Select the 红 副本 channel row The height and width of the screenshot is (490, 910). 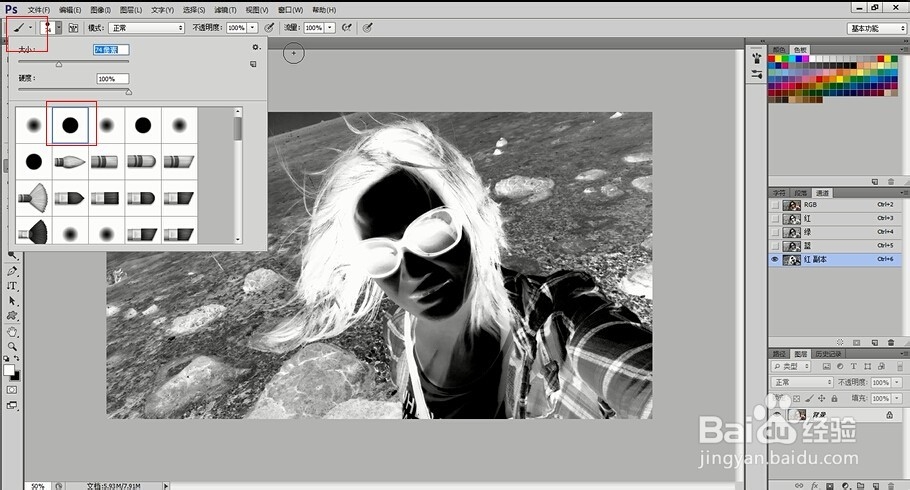[837, 260]
